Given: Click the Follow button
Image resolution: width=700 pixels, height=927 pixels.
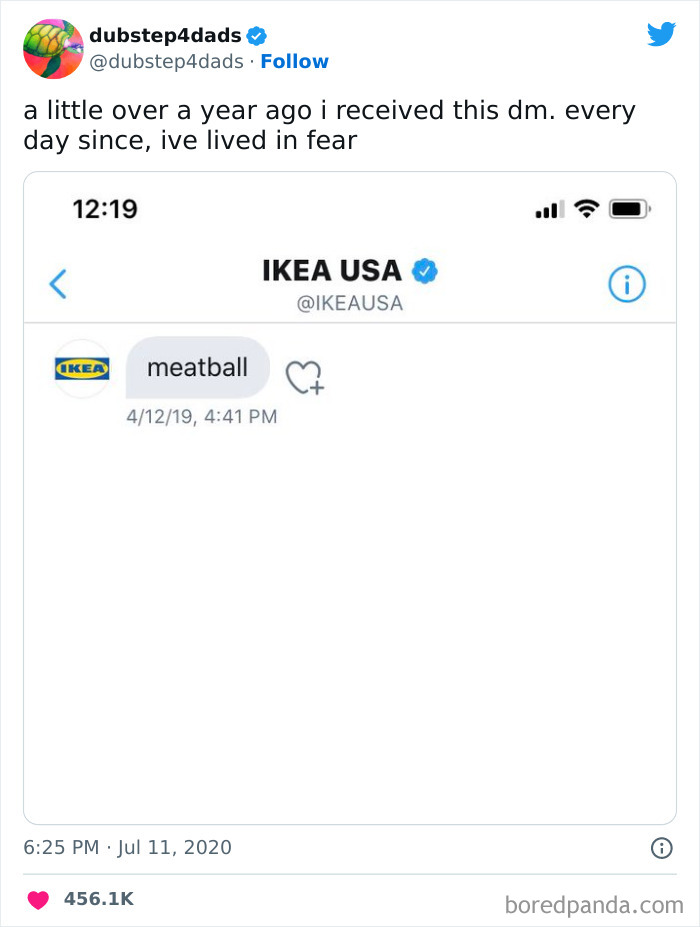Looking at the screenshot, I should [x=294, y=61].
